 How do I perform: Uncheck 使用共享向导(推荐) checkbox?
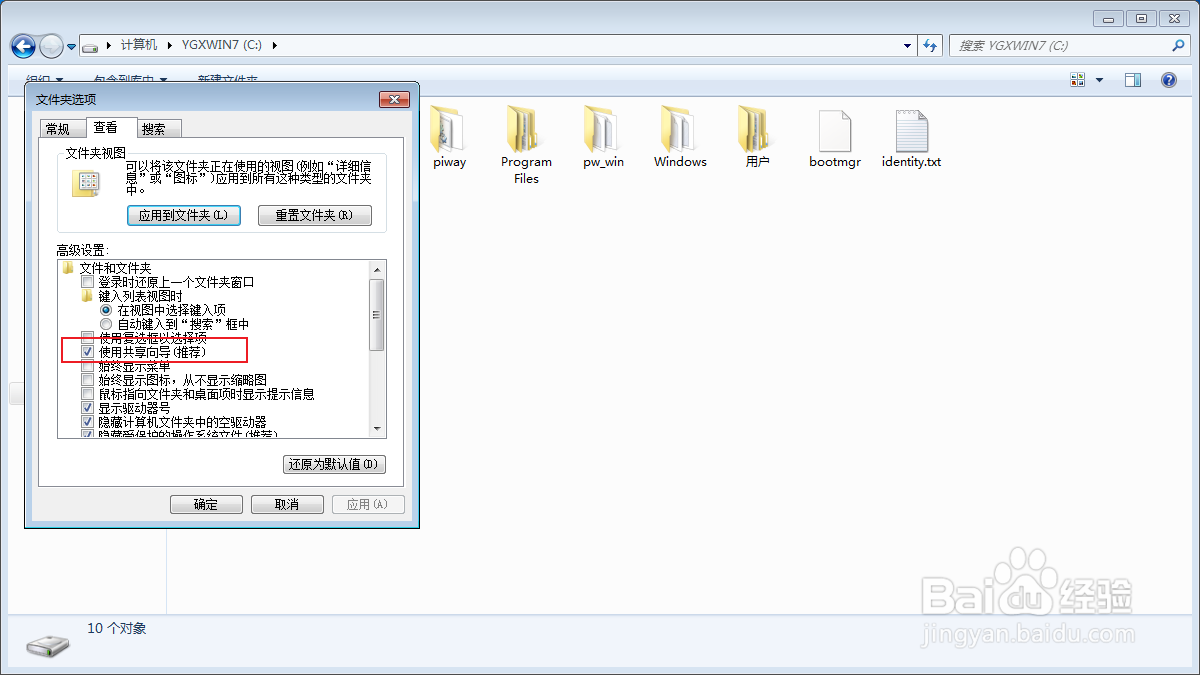(88, 352)
